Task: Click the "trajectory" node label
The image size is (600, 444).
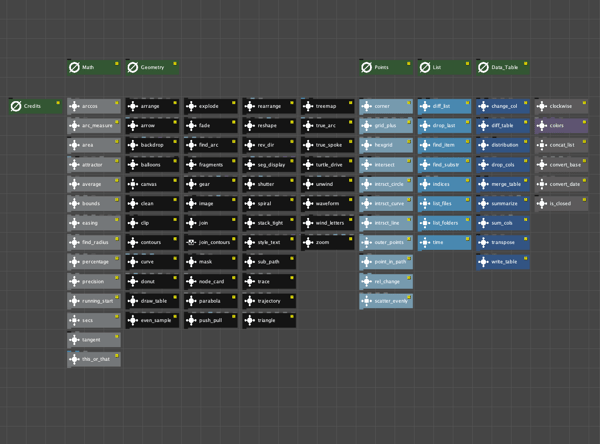Action: tap(269, 301)
